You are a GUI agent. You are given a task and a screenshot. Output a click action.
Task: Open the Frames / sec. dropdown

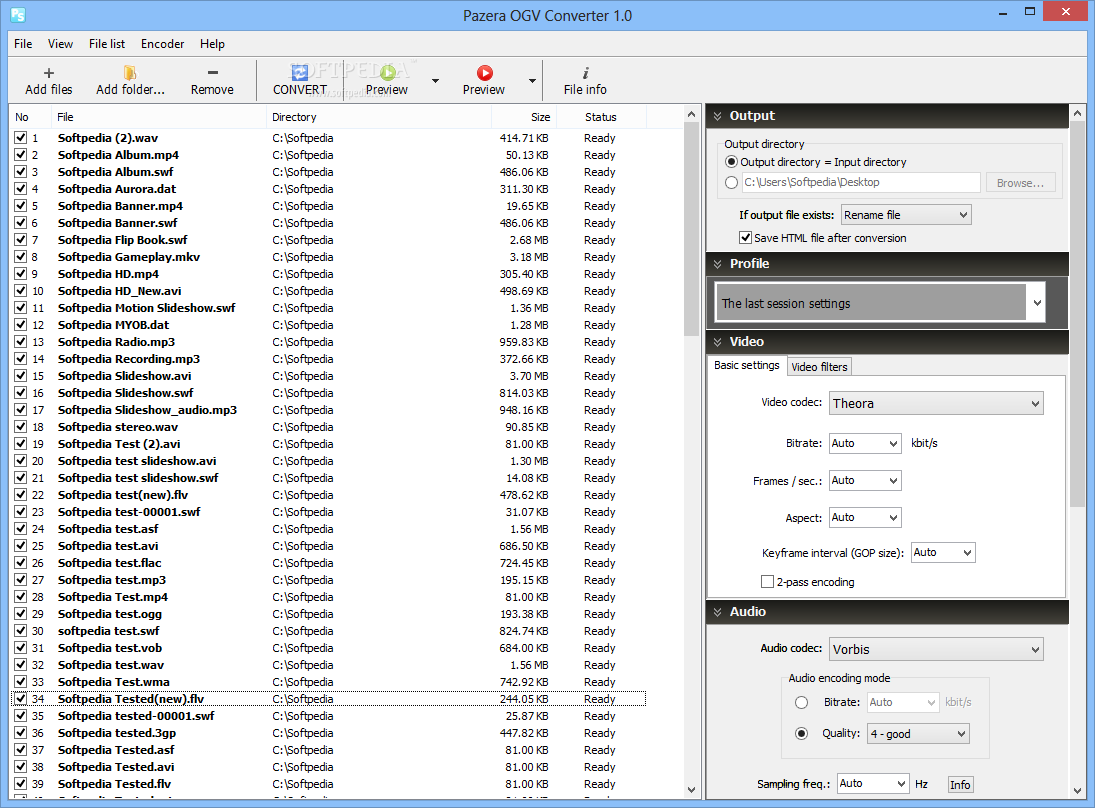pyautogui.click(x=865, y=480)
